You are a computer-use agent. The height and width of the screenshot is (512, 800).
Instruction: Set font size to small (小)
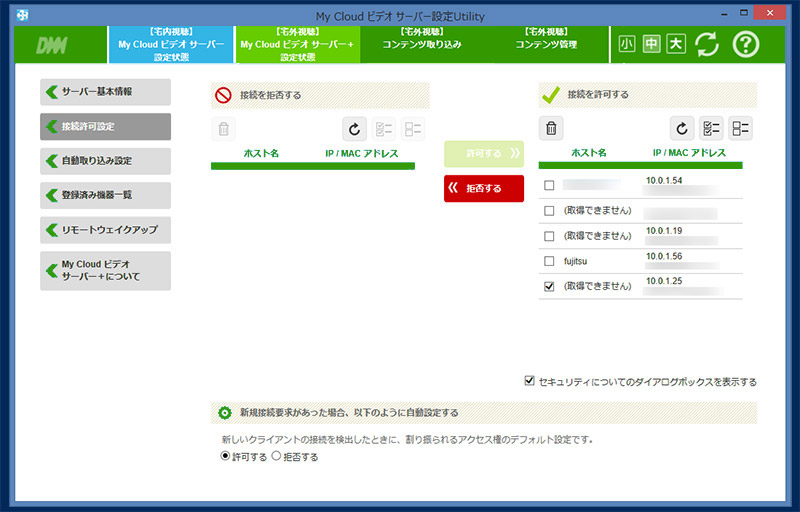[627, 44]
